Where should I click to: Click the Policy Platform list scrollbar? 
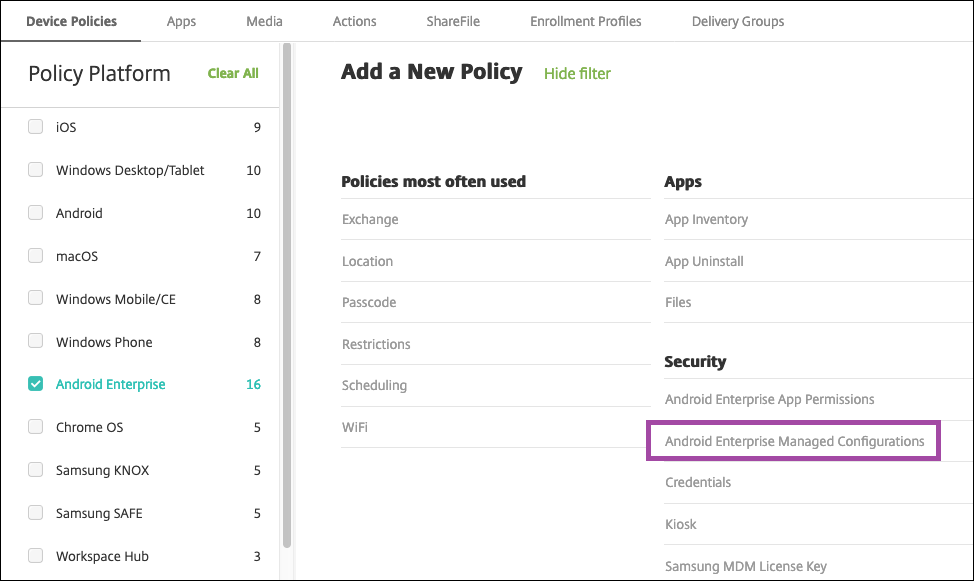click(287, 300)
